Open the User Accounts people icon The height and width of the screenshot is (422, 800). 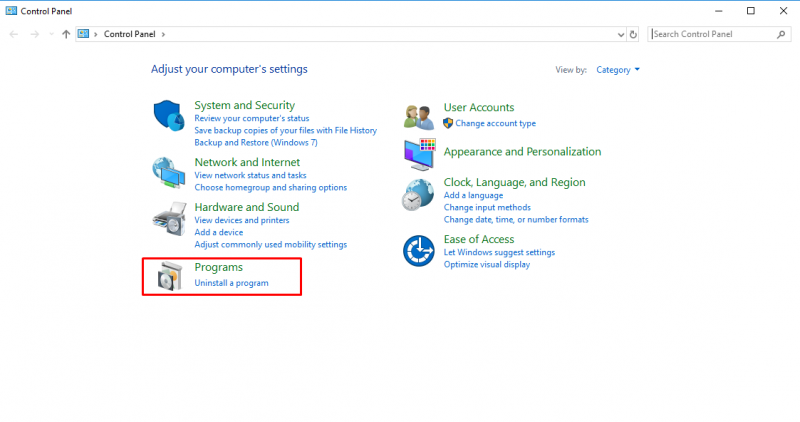[418, 117]
